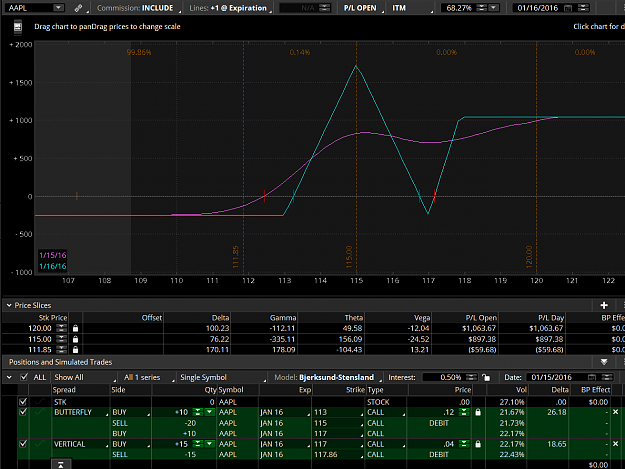Open the BUTTERFLY spread type dropdown
Screen dimensions: 625x469
[80, 412]
